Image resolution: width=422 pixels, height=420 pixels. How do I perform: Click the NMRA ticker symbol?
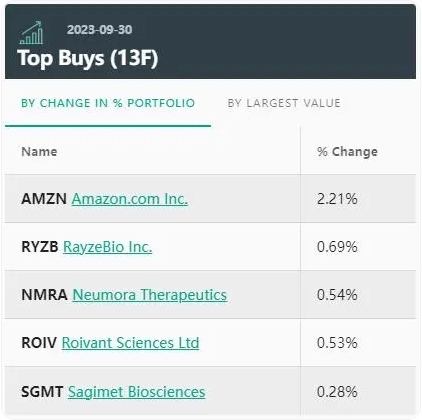point(44,295)
